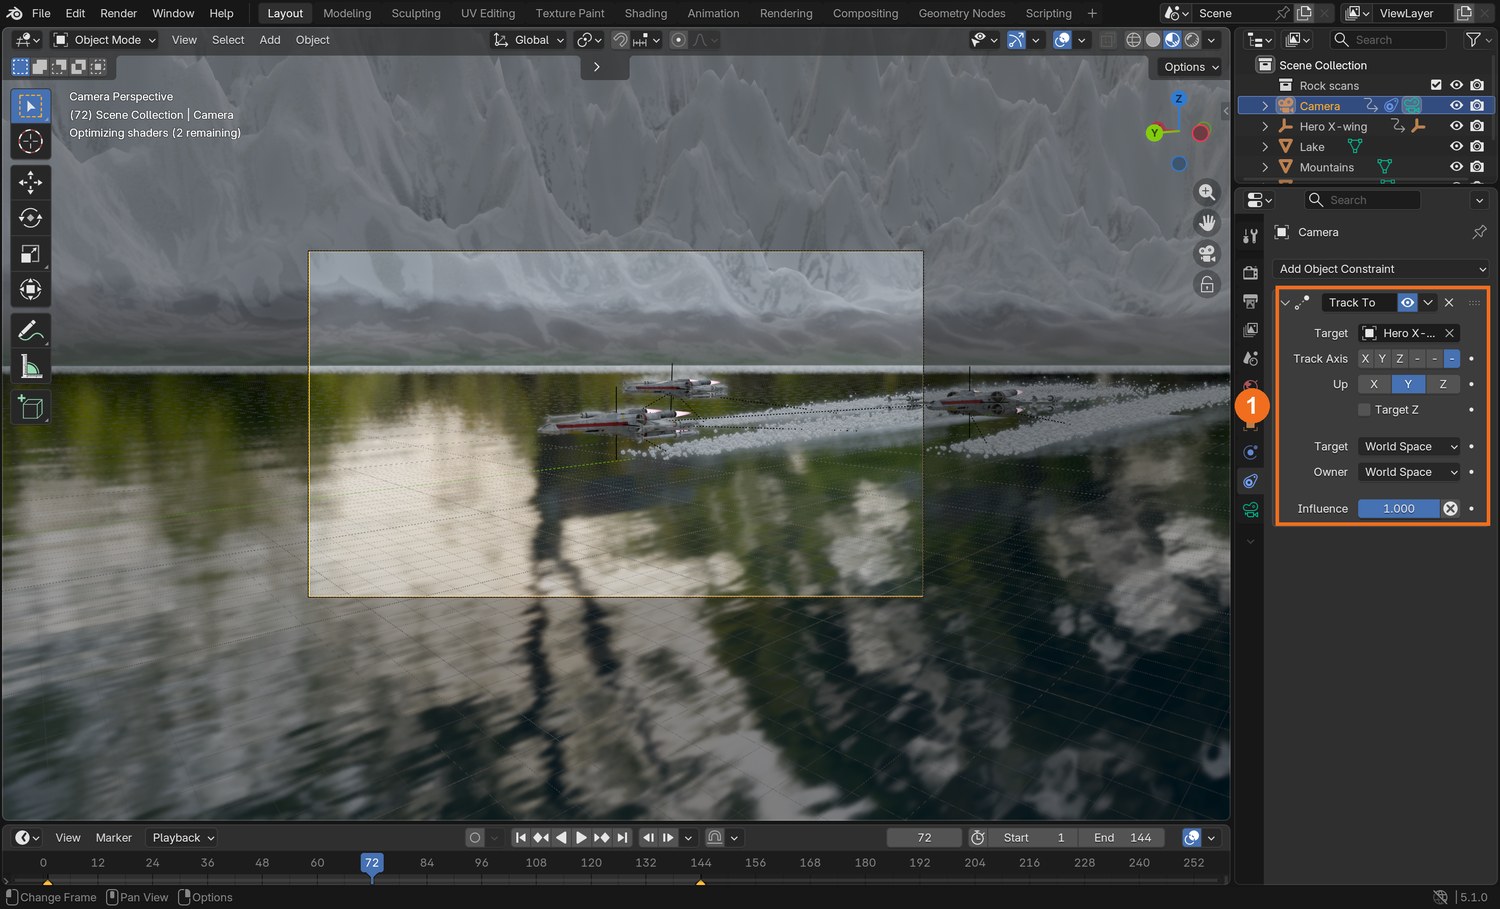
Task: Click the lock camera to view icon
Action: [1207, 284]
